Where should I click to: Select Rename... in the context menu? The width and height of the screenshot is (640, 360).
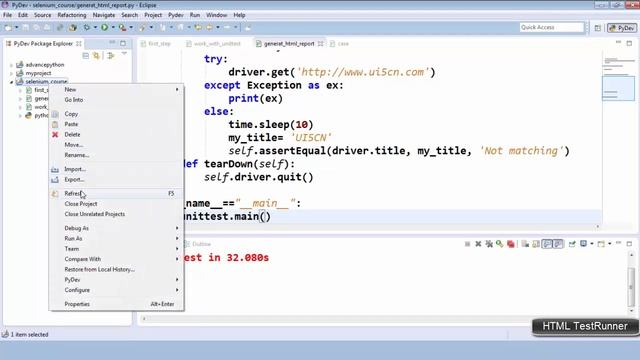pyautogui.click(x=116, y=155)
